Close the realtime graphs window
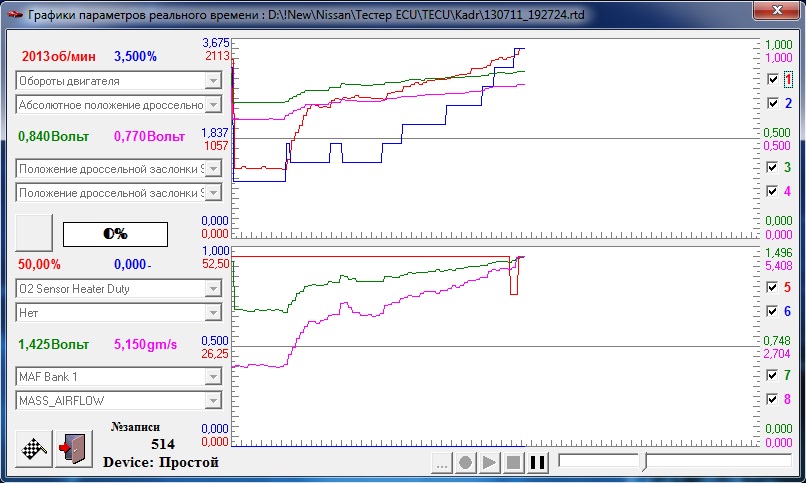The image size is (806, 483). pyautogui.click(x=777, y=9)
